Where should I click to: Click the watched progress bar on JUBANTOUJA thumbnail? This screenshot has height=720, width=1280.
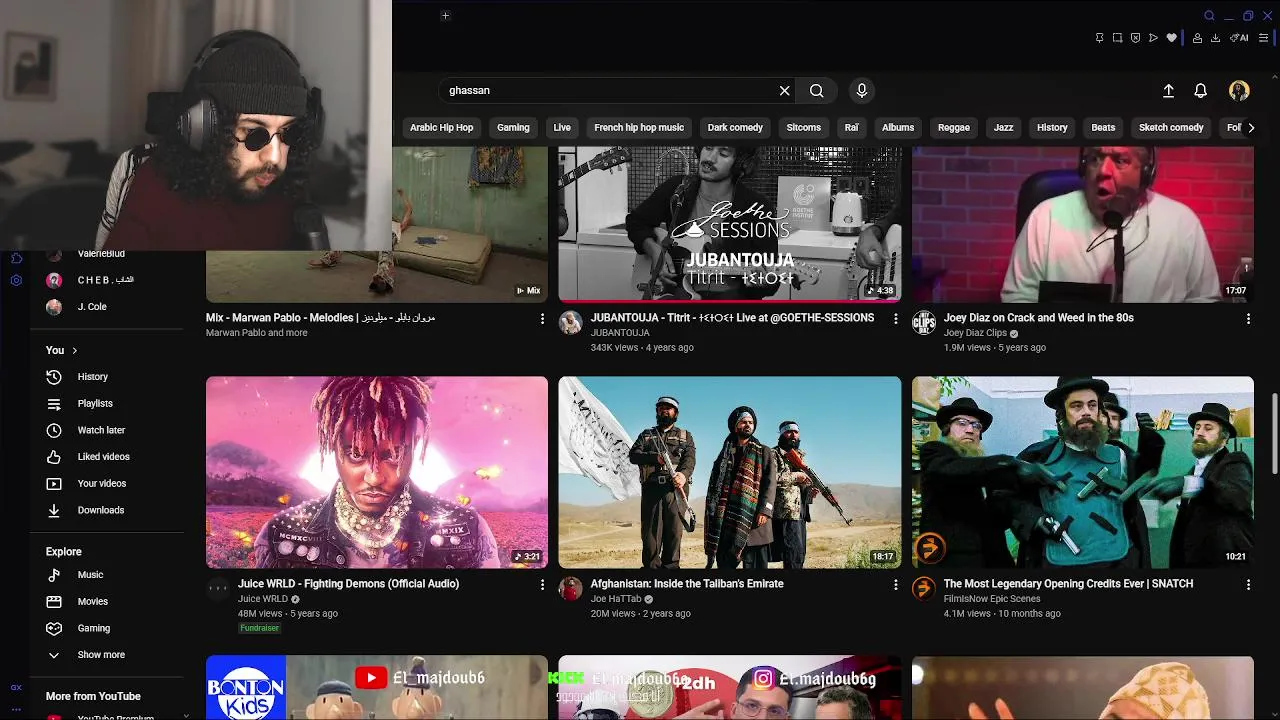730,299
